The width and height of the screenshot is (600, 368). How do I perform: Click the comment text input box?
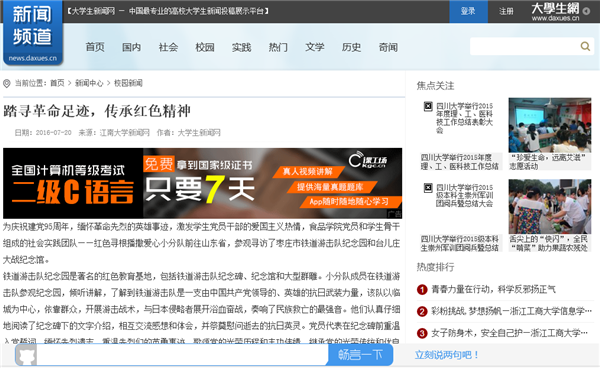tap(182, 355)
